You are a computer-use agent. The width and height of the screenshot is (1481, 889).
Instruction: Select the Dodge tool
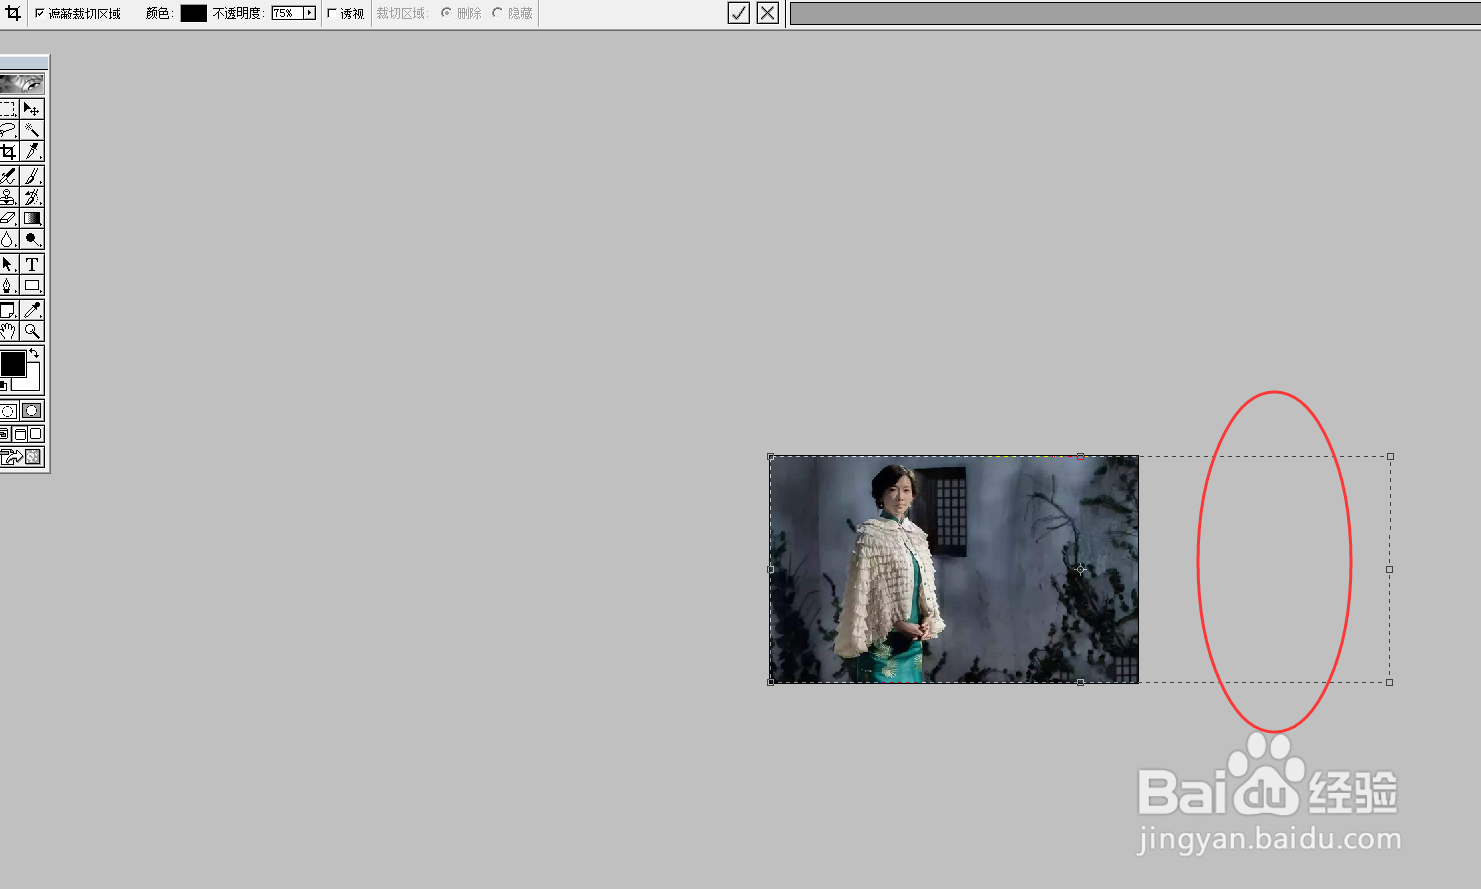point(32,239)
